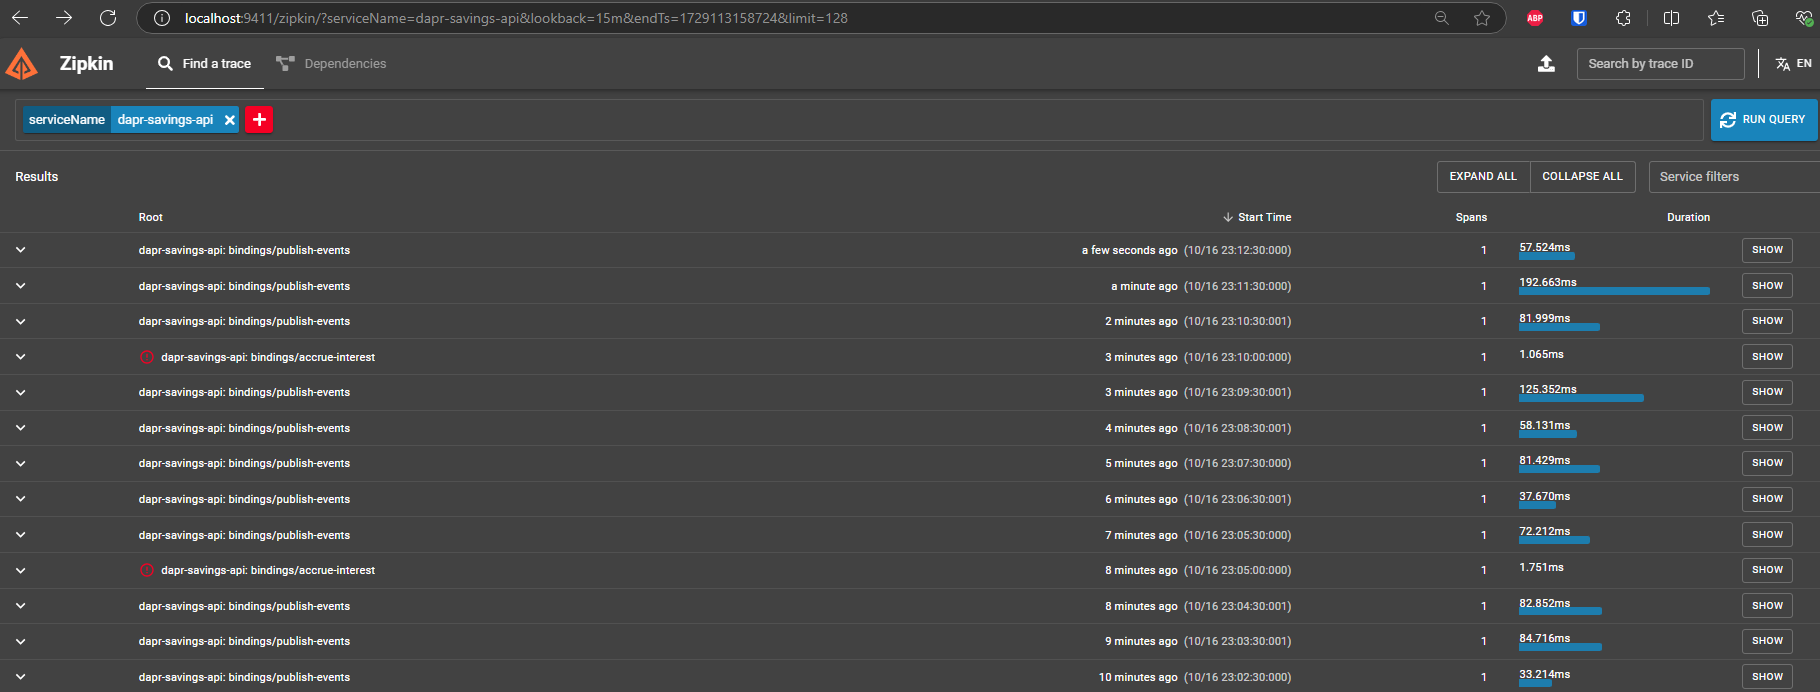This screenshot has width=1820, height=692.
Task: Open the Bitwarden shield extension icon
Action: tap(1579, 18)
